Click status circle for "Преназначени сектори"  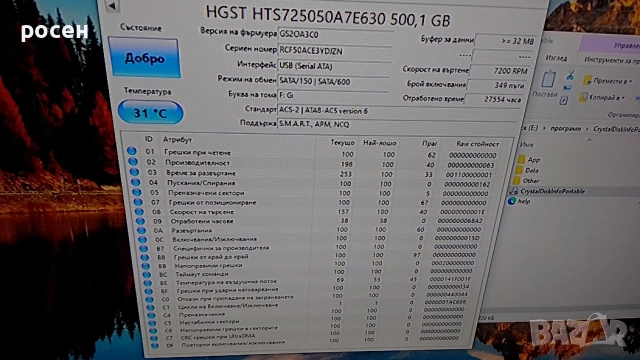[x=137, y=192]
